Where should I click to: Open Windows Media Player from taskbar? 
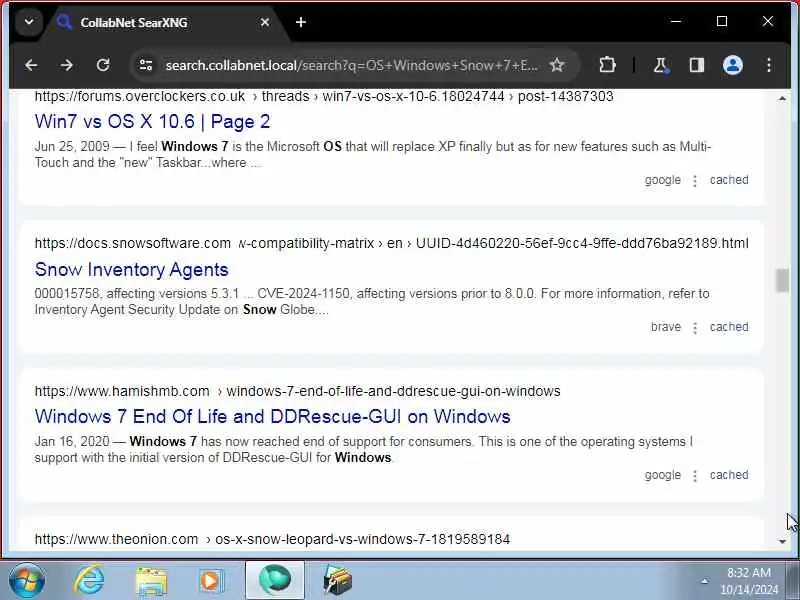click(x=212, y=581)
